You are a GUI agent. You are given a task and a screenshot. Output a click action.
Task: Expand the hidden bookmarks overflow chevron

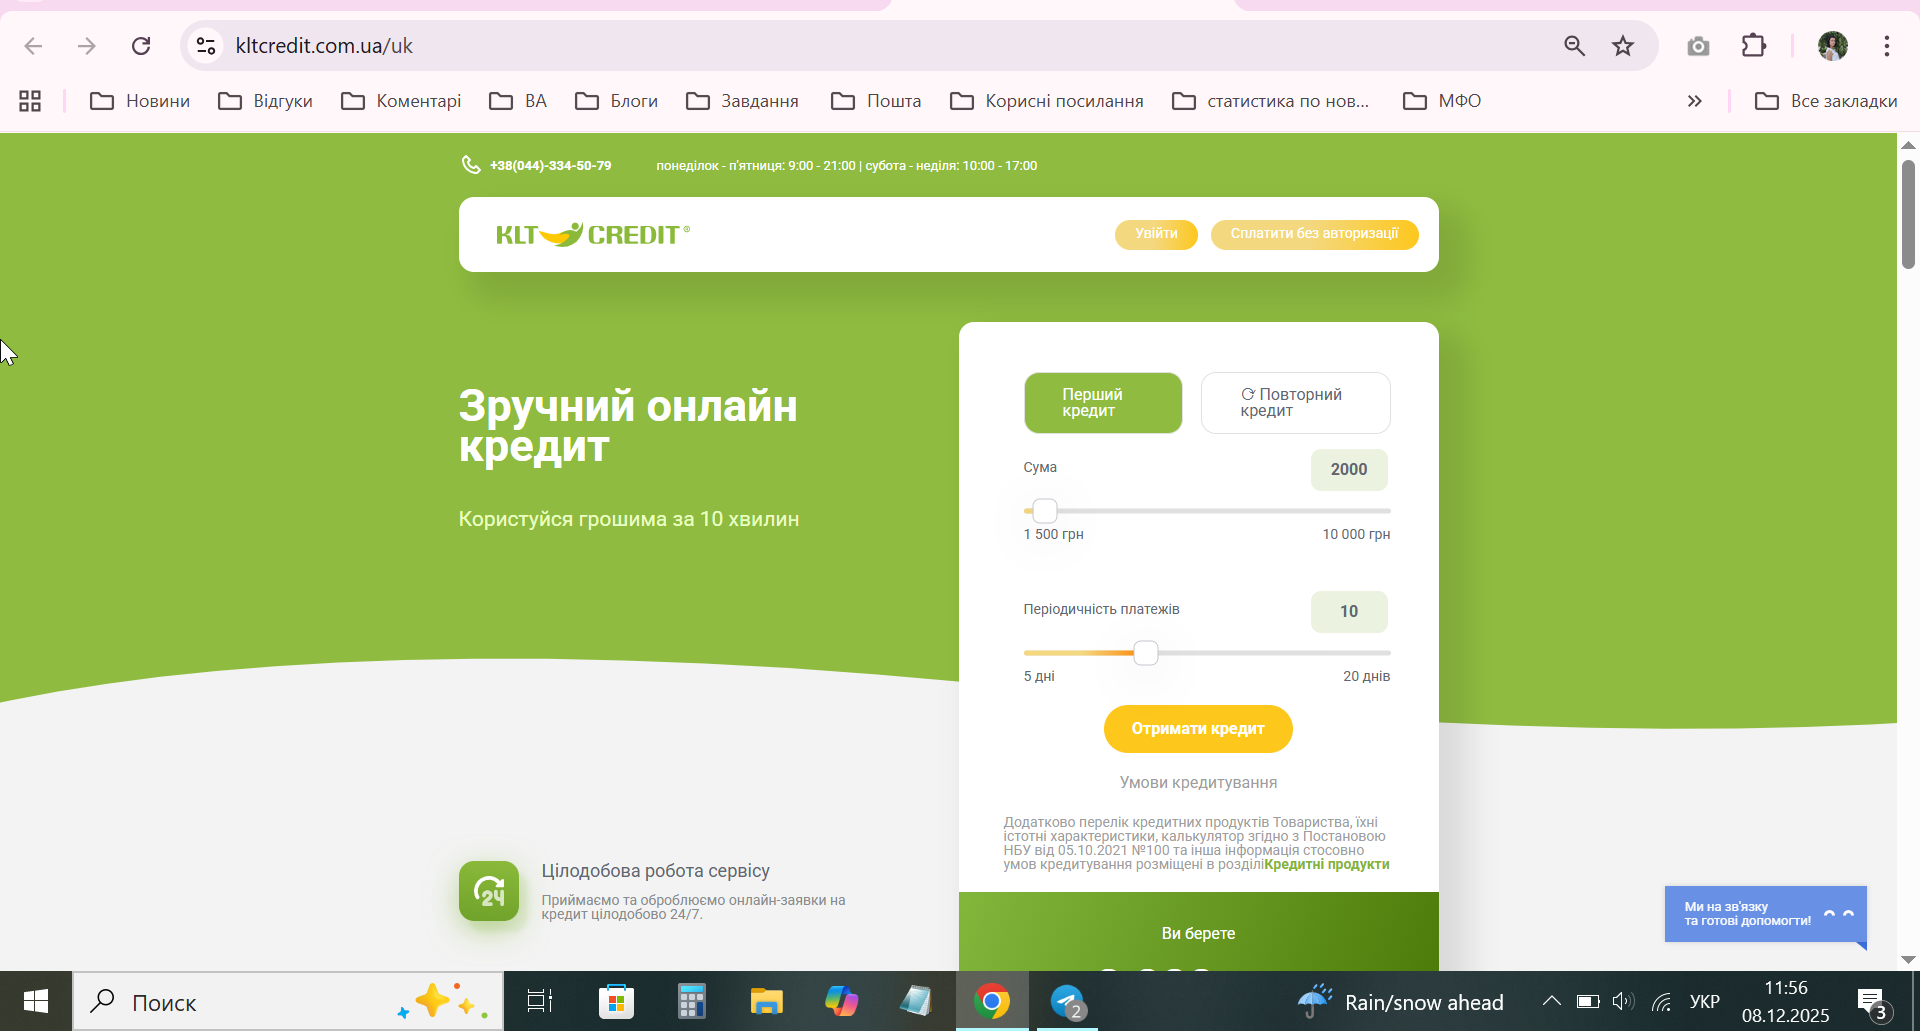click(1695, 101)
